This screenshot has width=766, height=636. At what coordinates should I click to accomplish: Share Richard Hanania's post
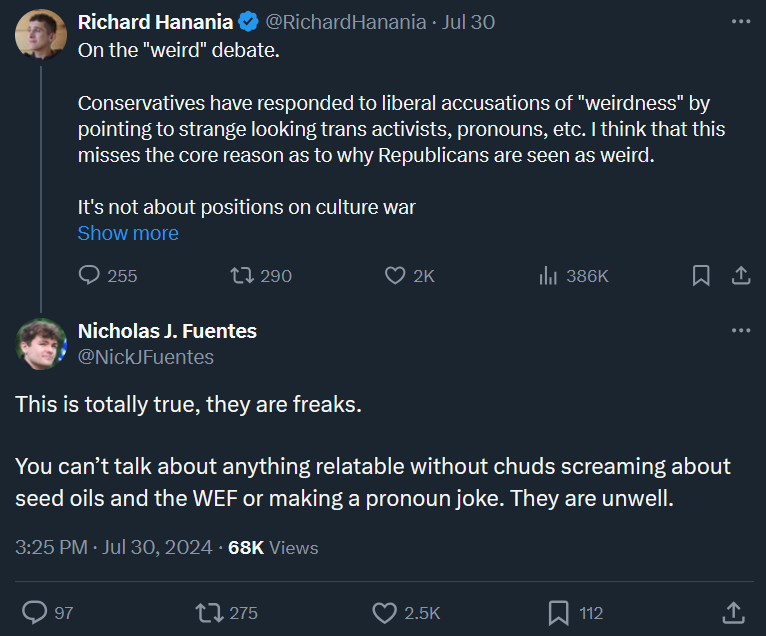click(741, 276)
